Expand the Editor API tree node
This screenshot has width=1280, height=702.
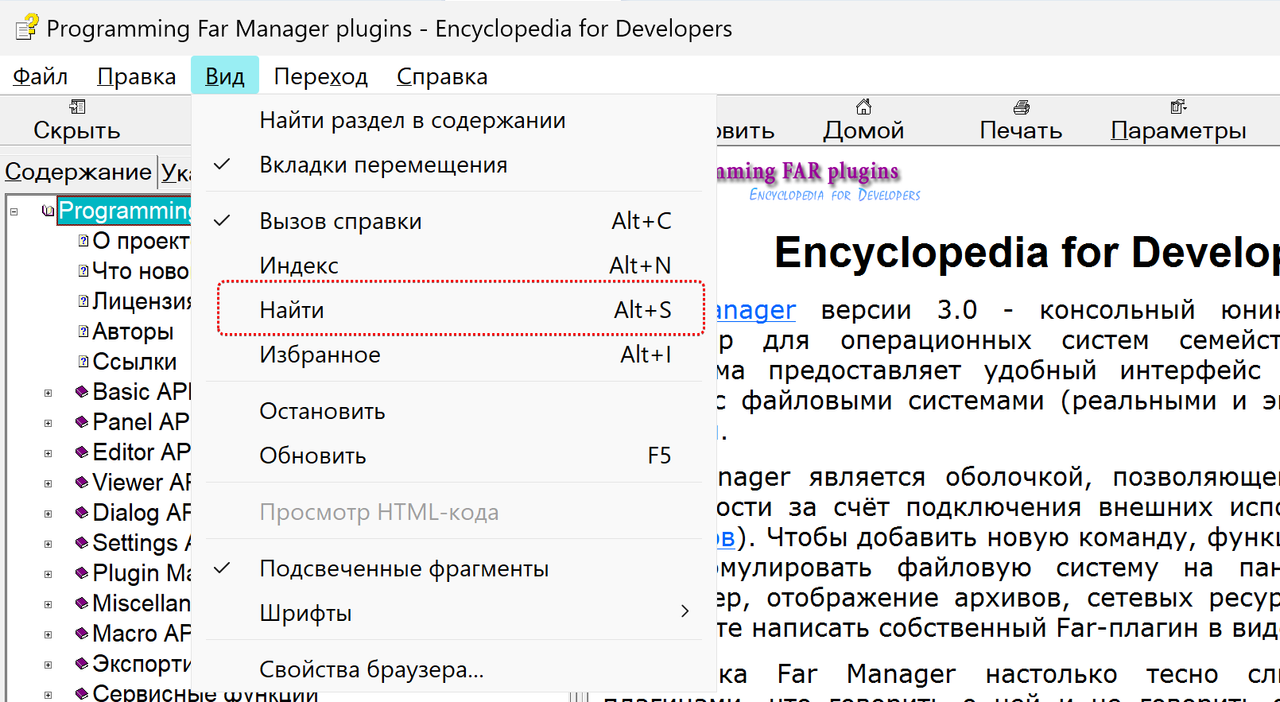point(48,452)
